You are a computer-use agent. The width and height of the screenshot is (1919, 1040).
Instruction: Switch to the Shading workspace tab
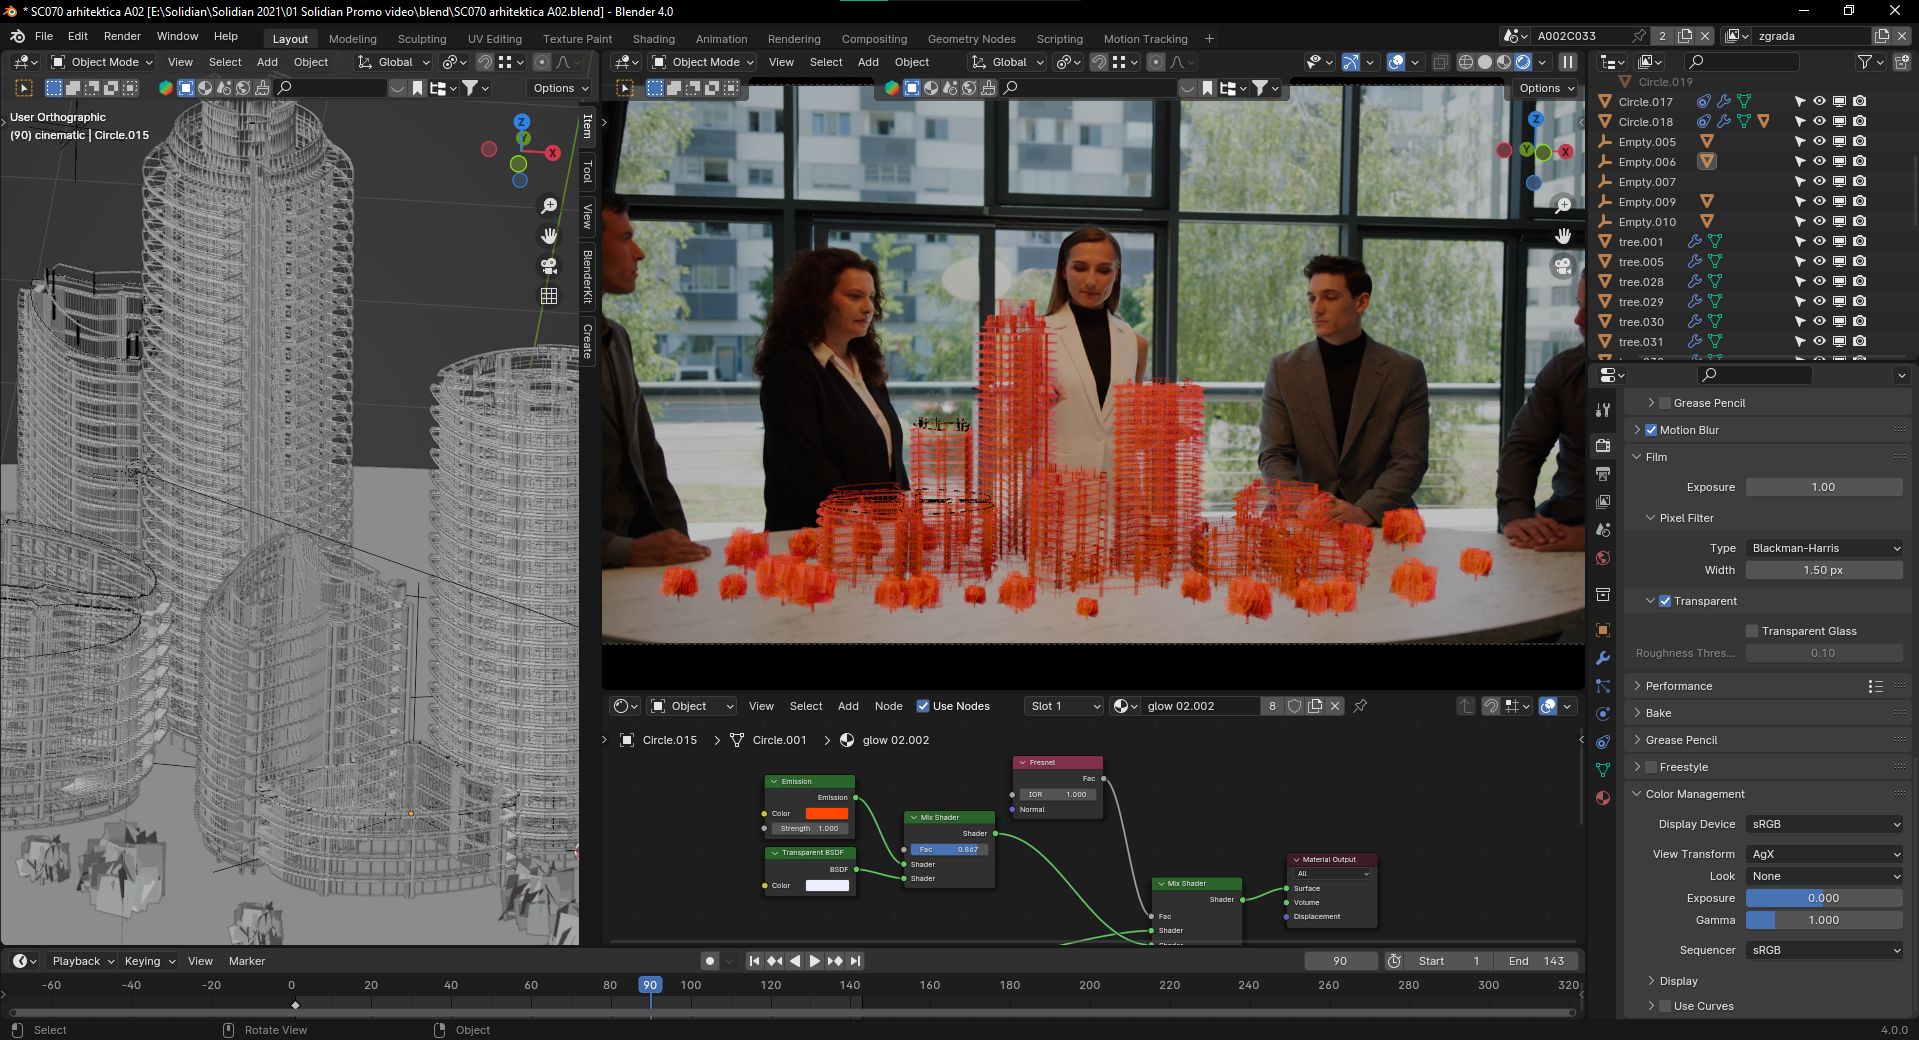pyautogui.click(x=653, y=39)
